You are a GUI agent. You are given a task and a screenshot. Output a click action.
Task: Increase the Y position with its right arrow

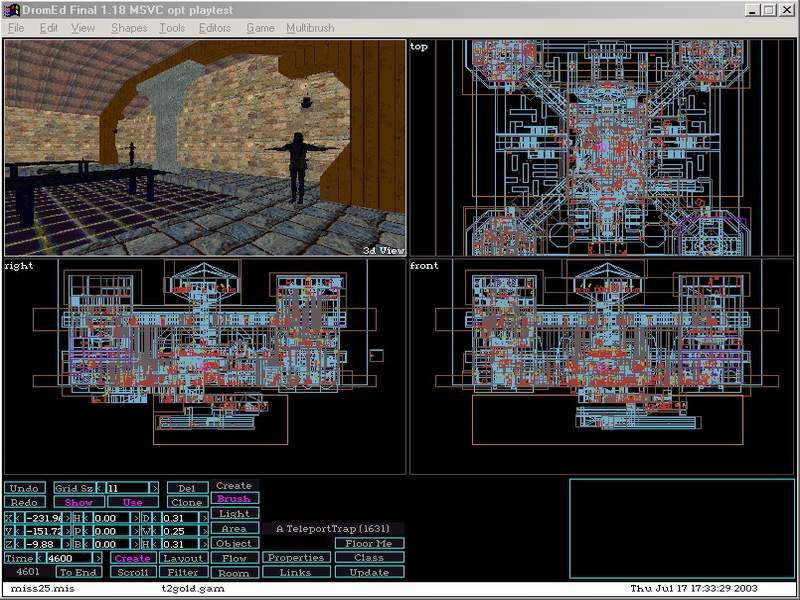[68, 531]
